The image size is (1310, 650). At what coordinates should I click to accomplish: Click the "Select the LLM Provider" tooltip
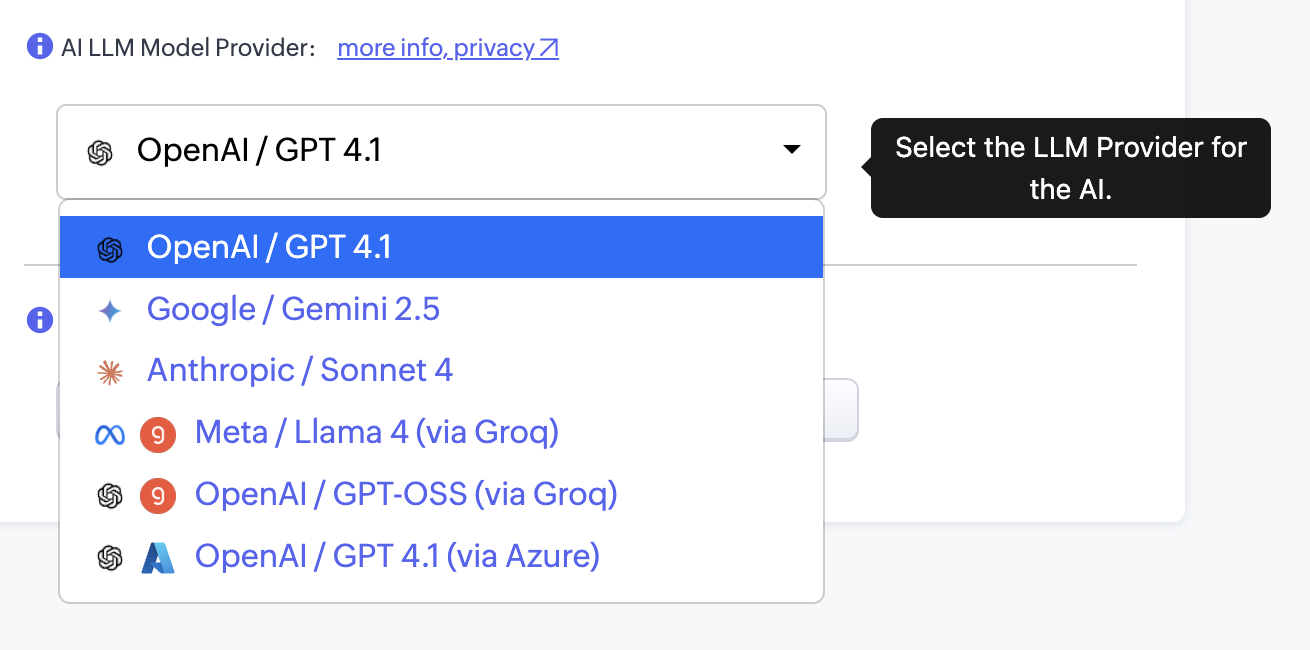[x=1070, y=168]
